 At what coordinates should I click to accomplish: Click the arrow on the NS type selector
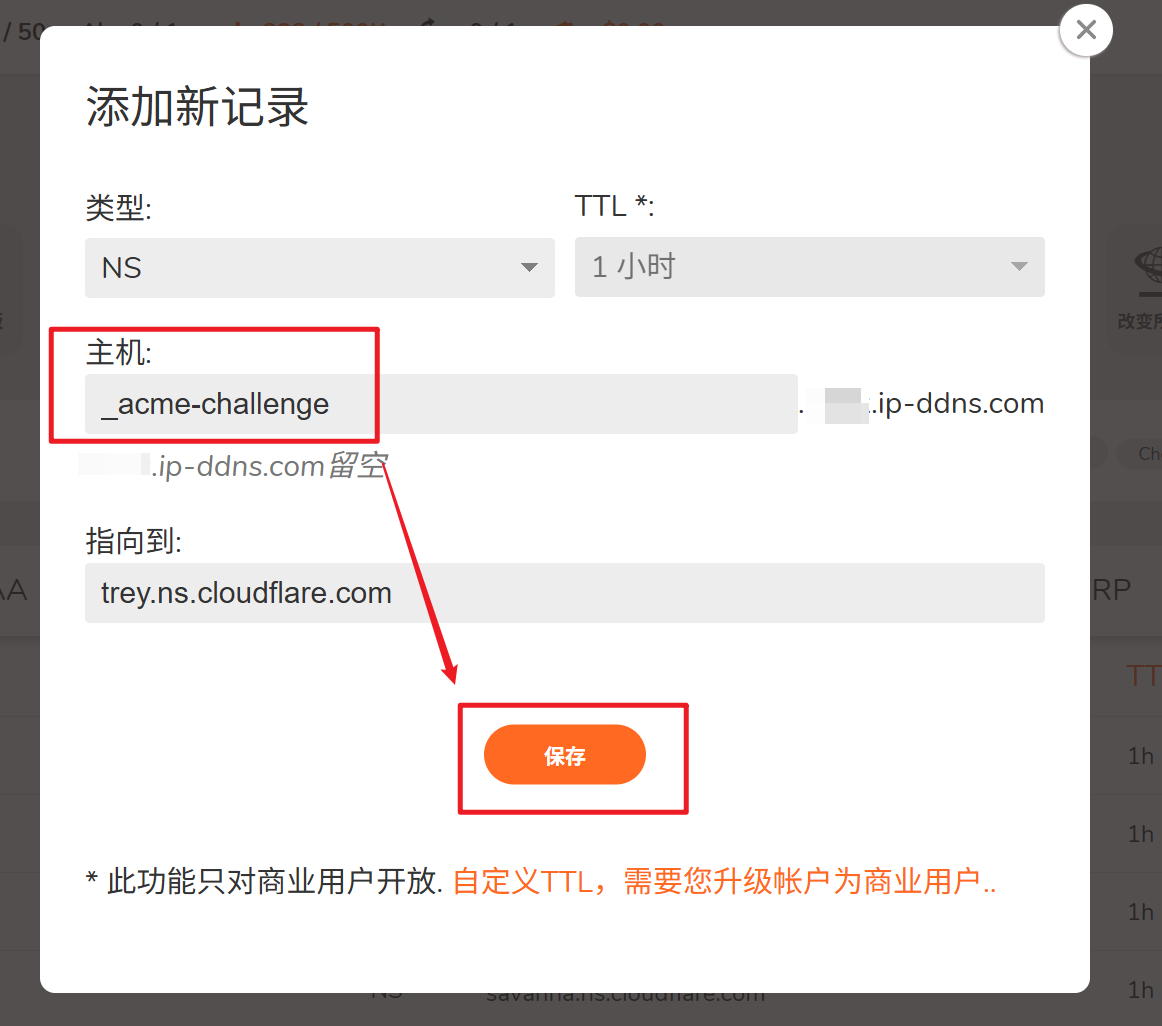point(529,268)
